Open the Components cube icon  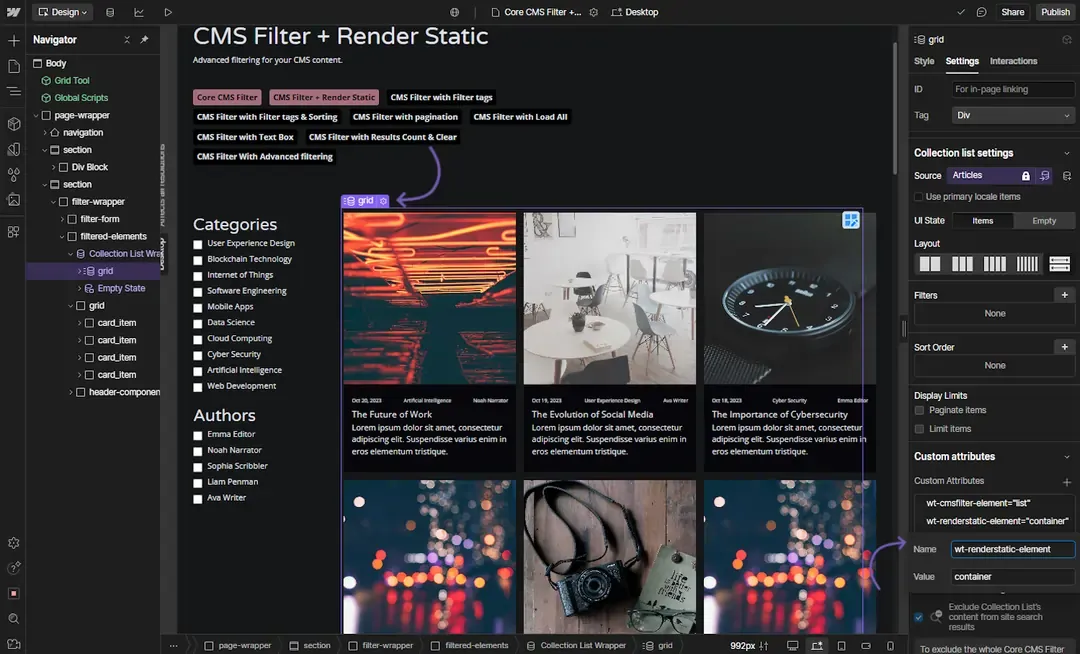[13, 124]
